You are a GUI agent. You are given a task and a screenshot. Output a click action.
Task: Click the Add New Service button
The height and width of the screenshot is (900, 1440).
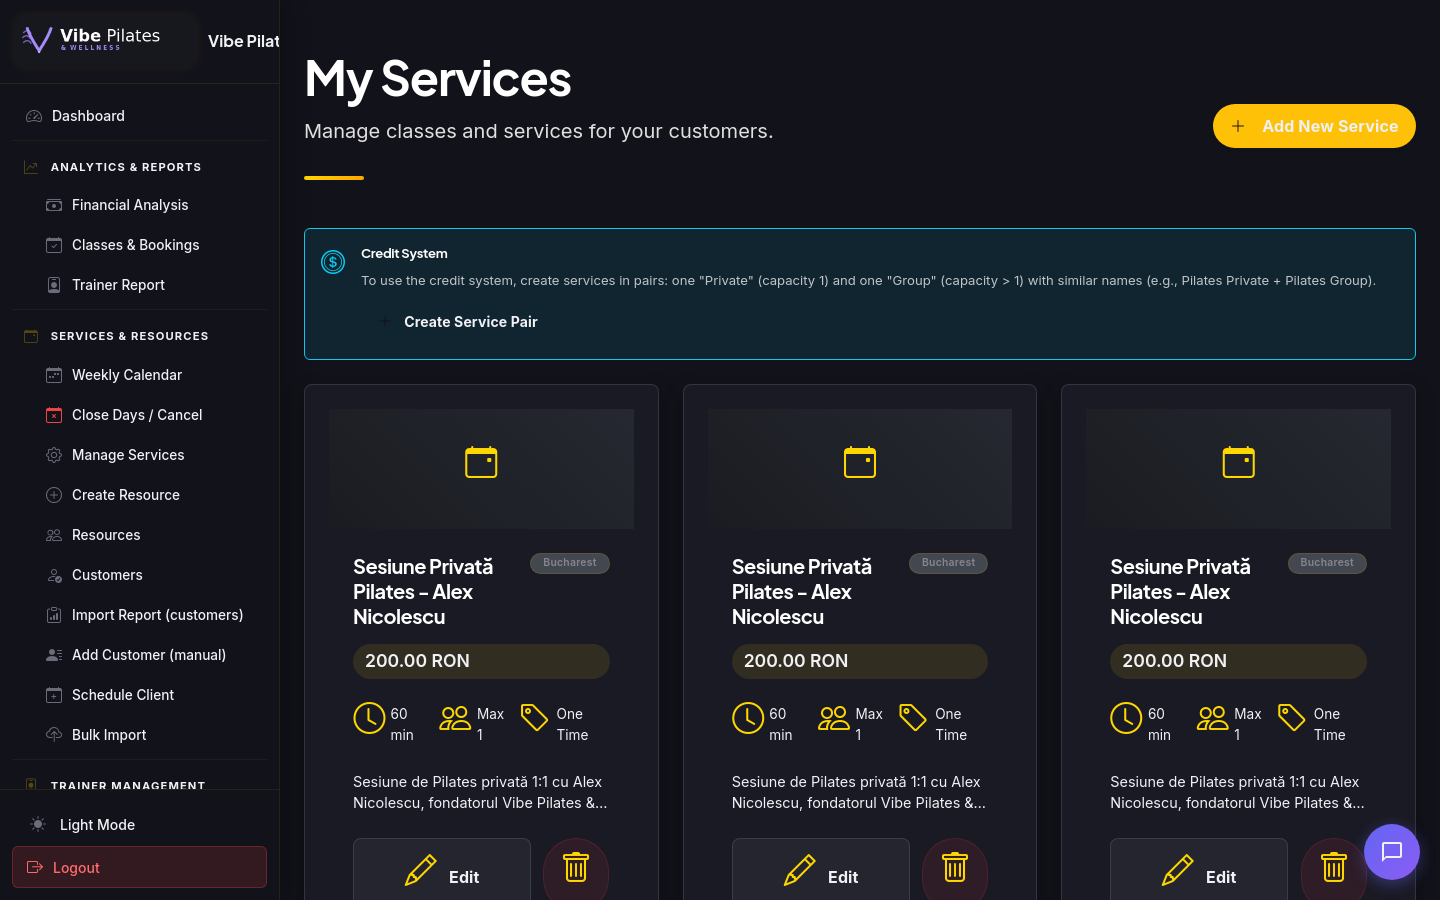1314,126
